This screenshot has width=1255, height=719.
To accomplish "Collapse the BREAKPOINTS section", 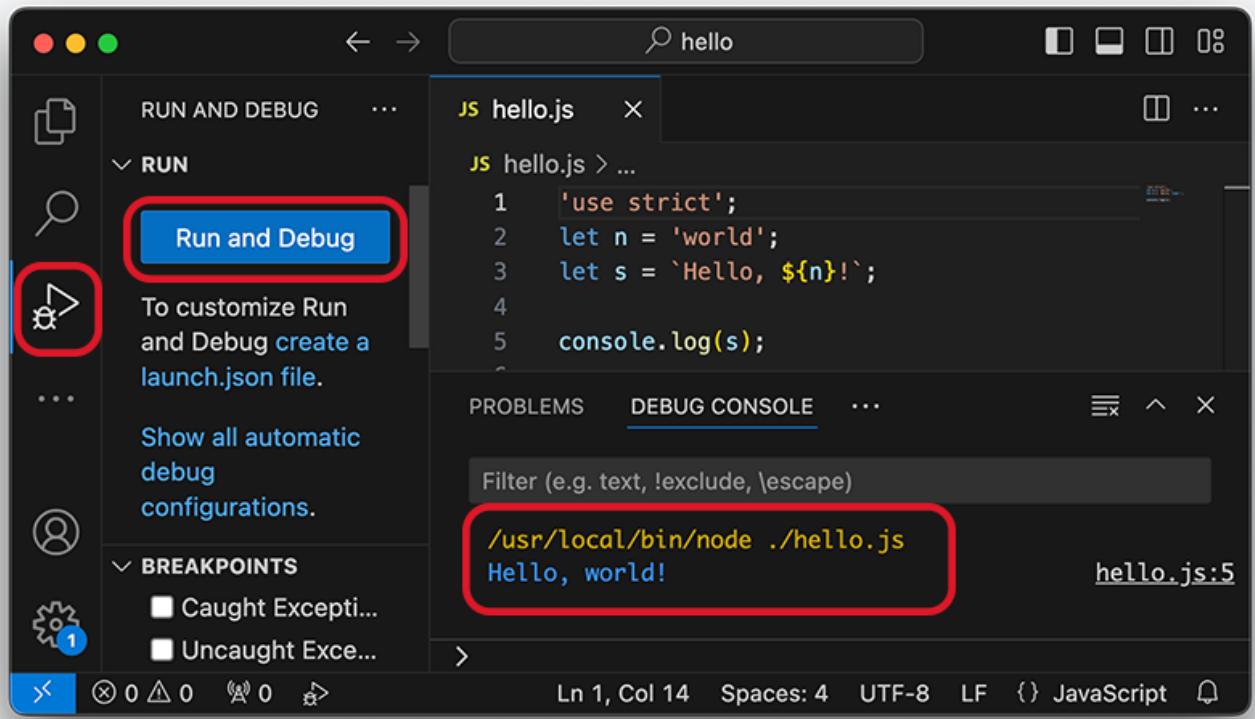I will pyautogui.click(x=123, y=566).
